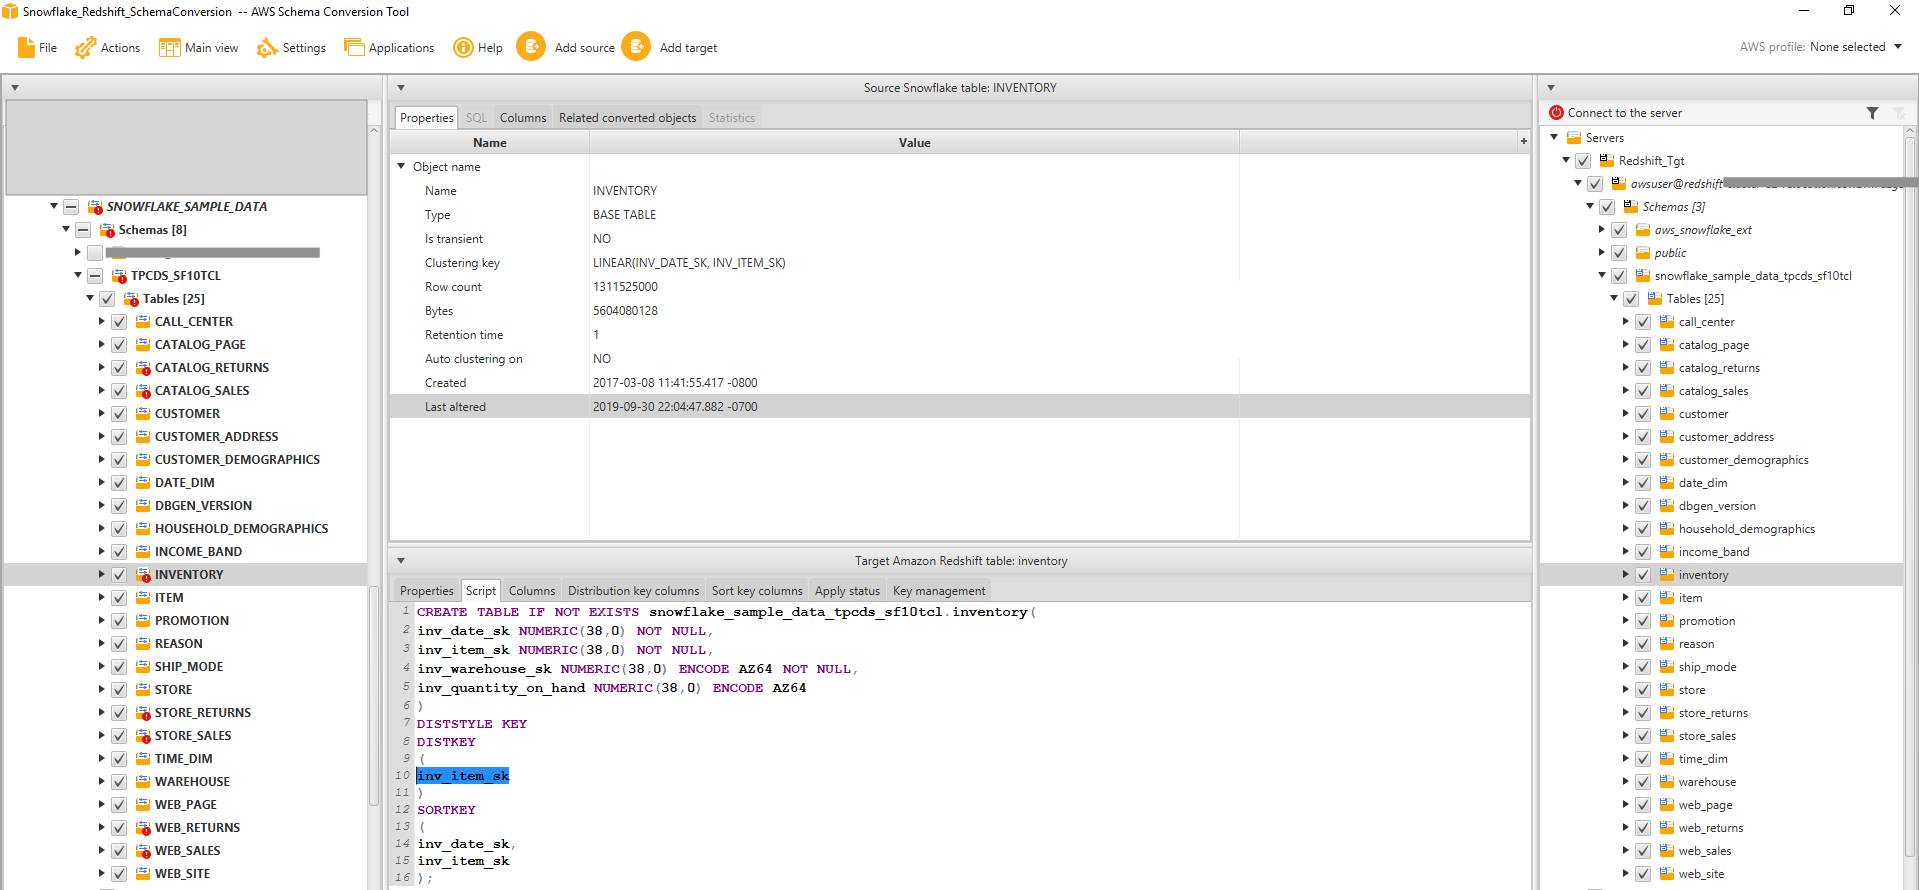Toggle the TPCDS_SF10TCL schema checkbox
This screenshot has width=1919, height=890.
[x=95, y=276]
